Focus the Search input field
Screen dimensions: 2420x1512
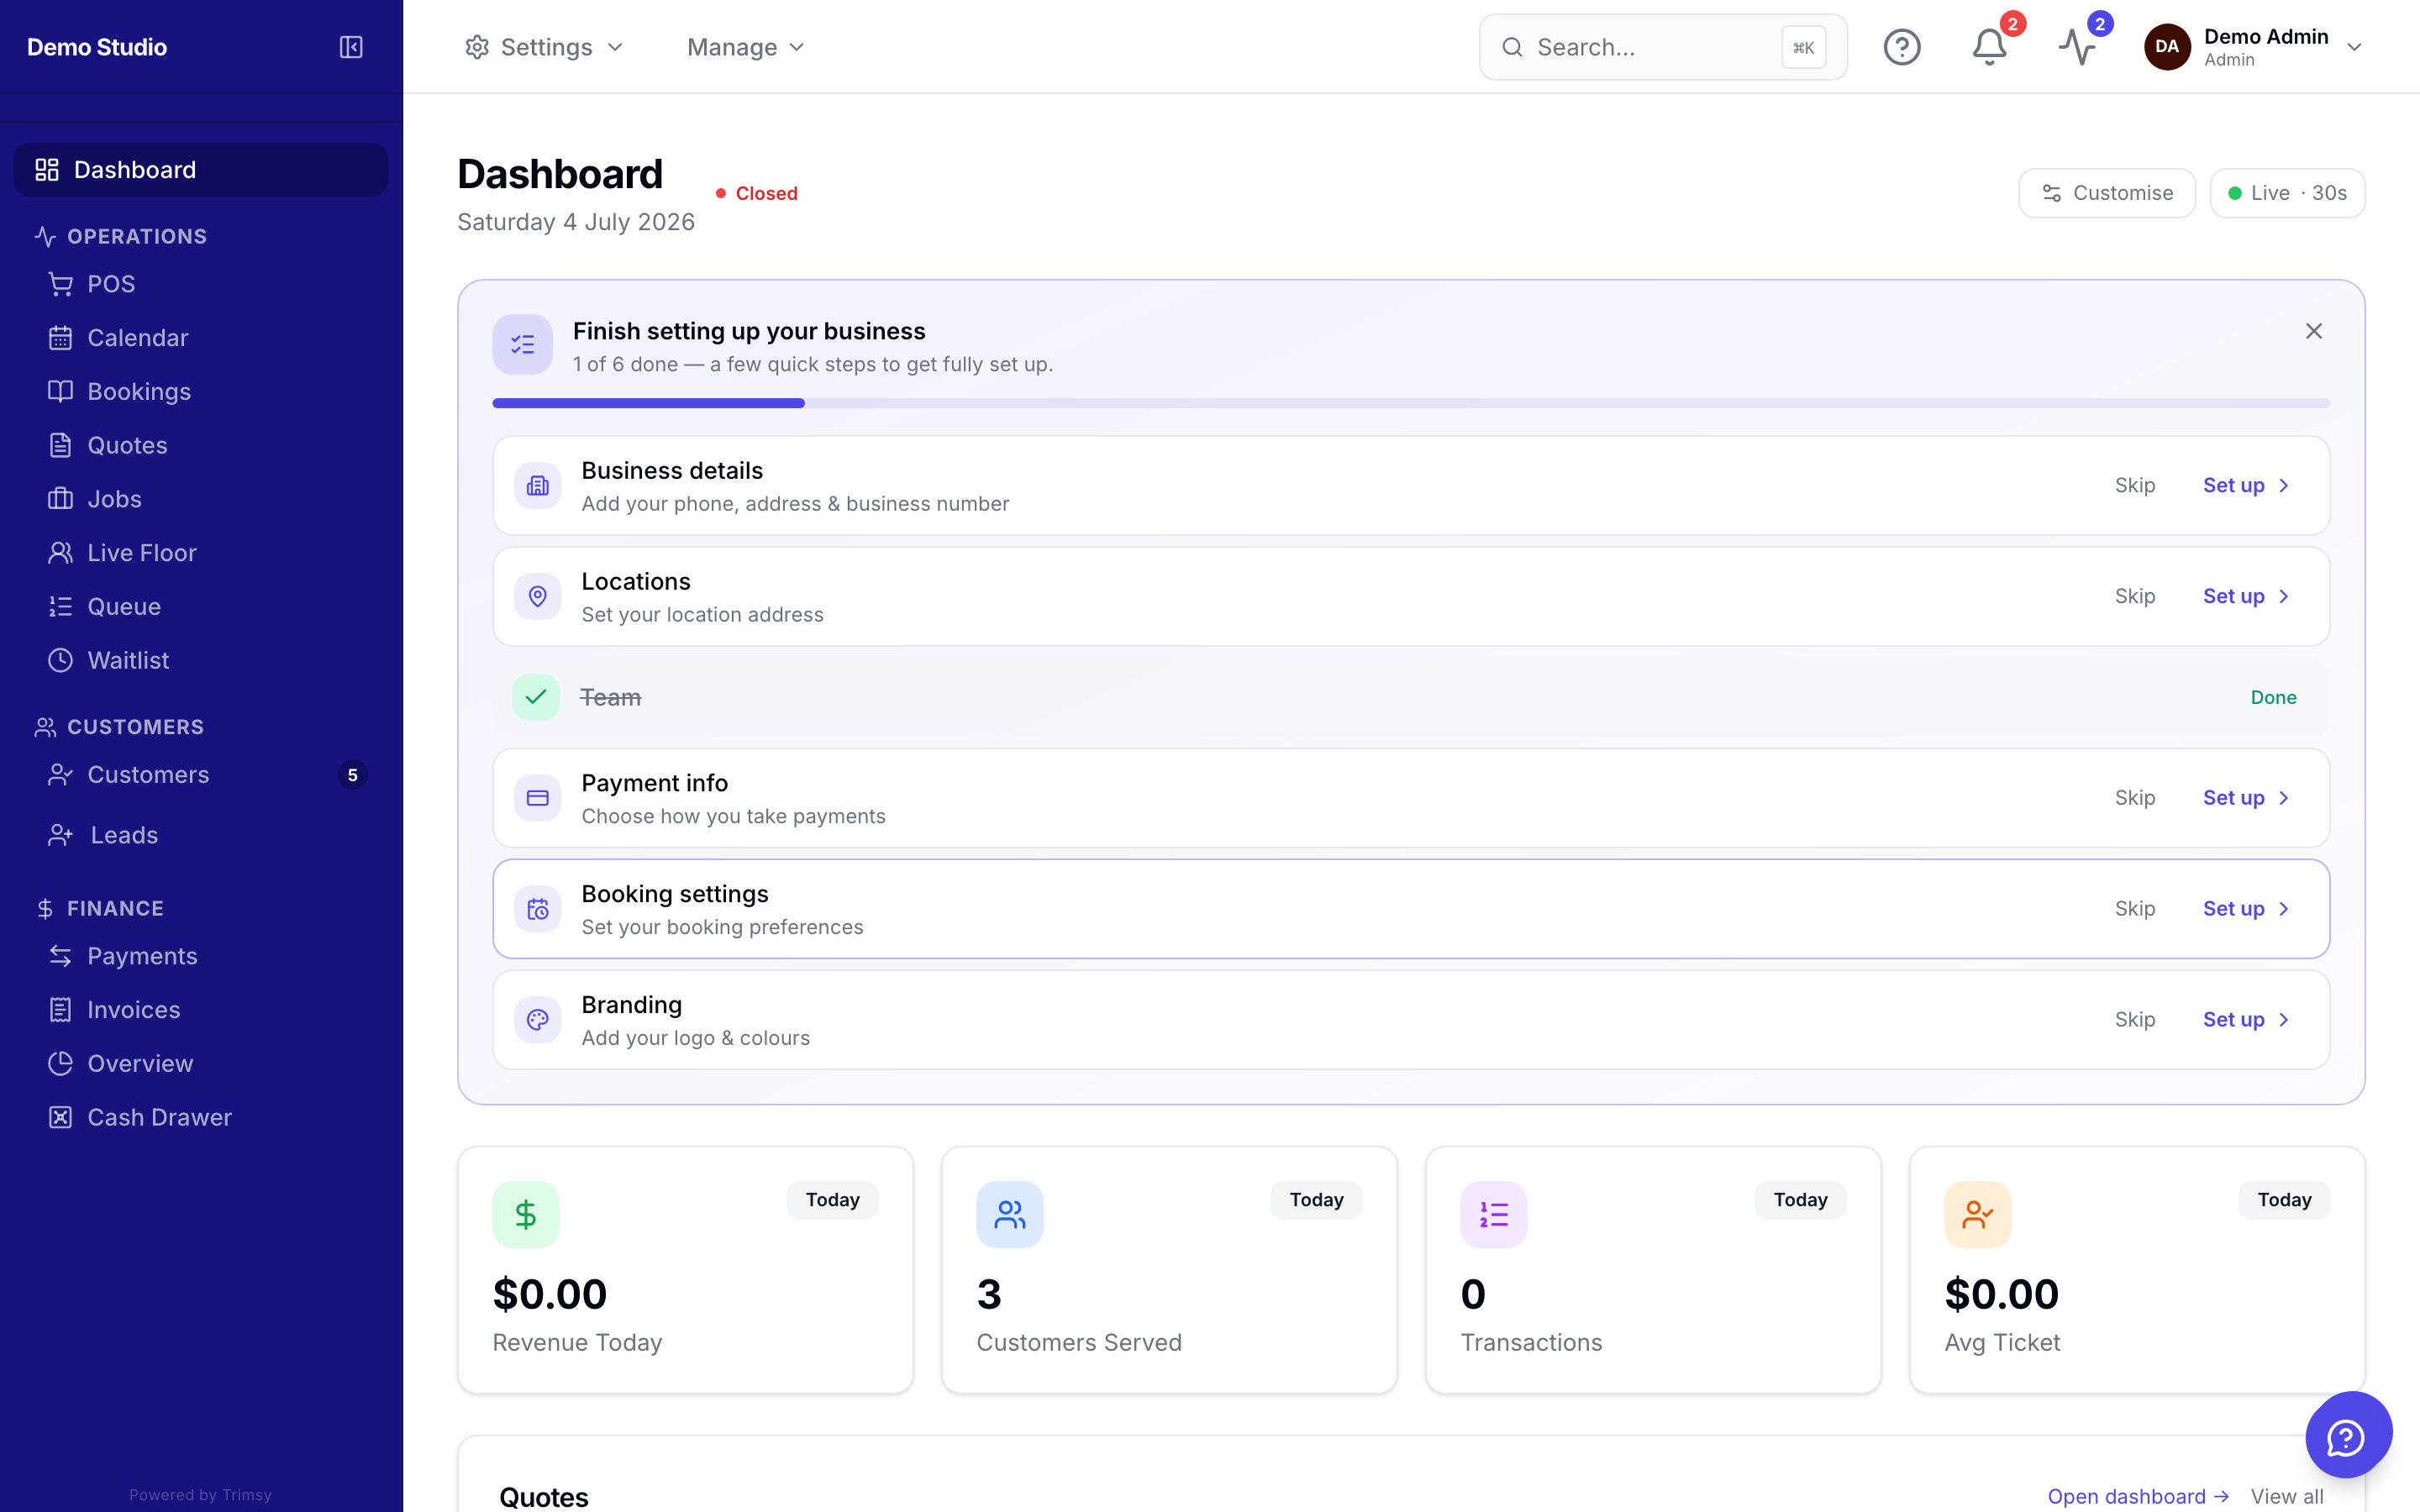(x=1663, y=47)
